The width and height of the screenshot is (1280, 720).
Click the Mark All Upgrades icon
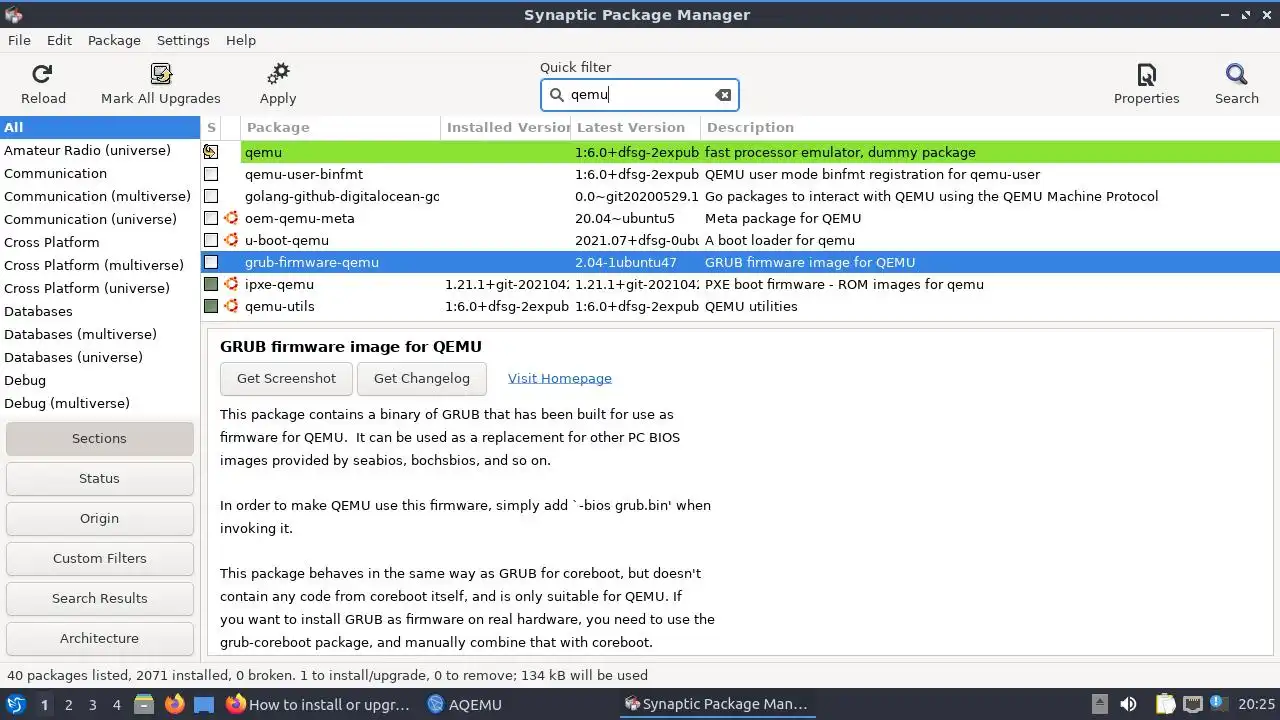(x=161, y=74)
